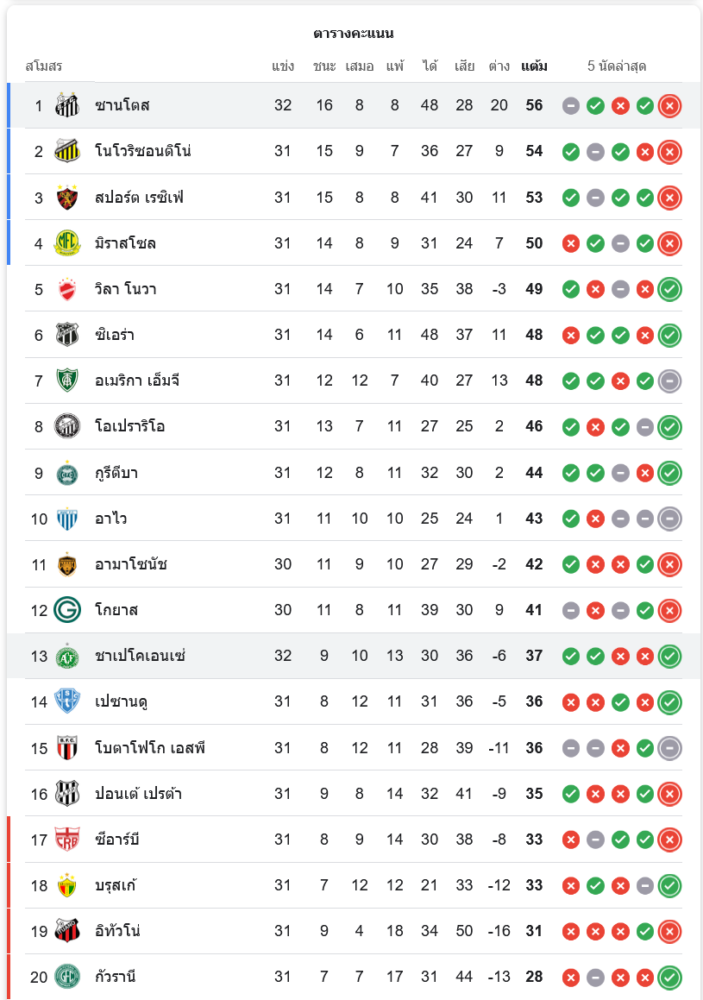Open the โนโวริซอนติโน่ team link
Screen dimensions: 703x1000
click(143, 151)
